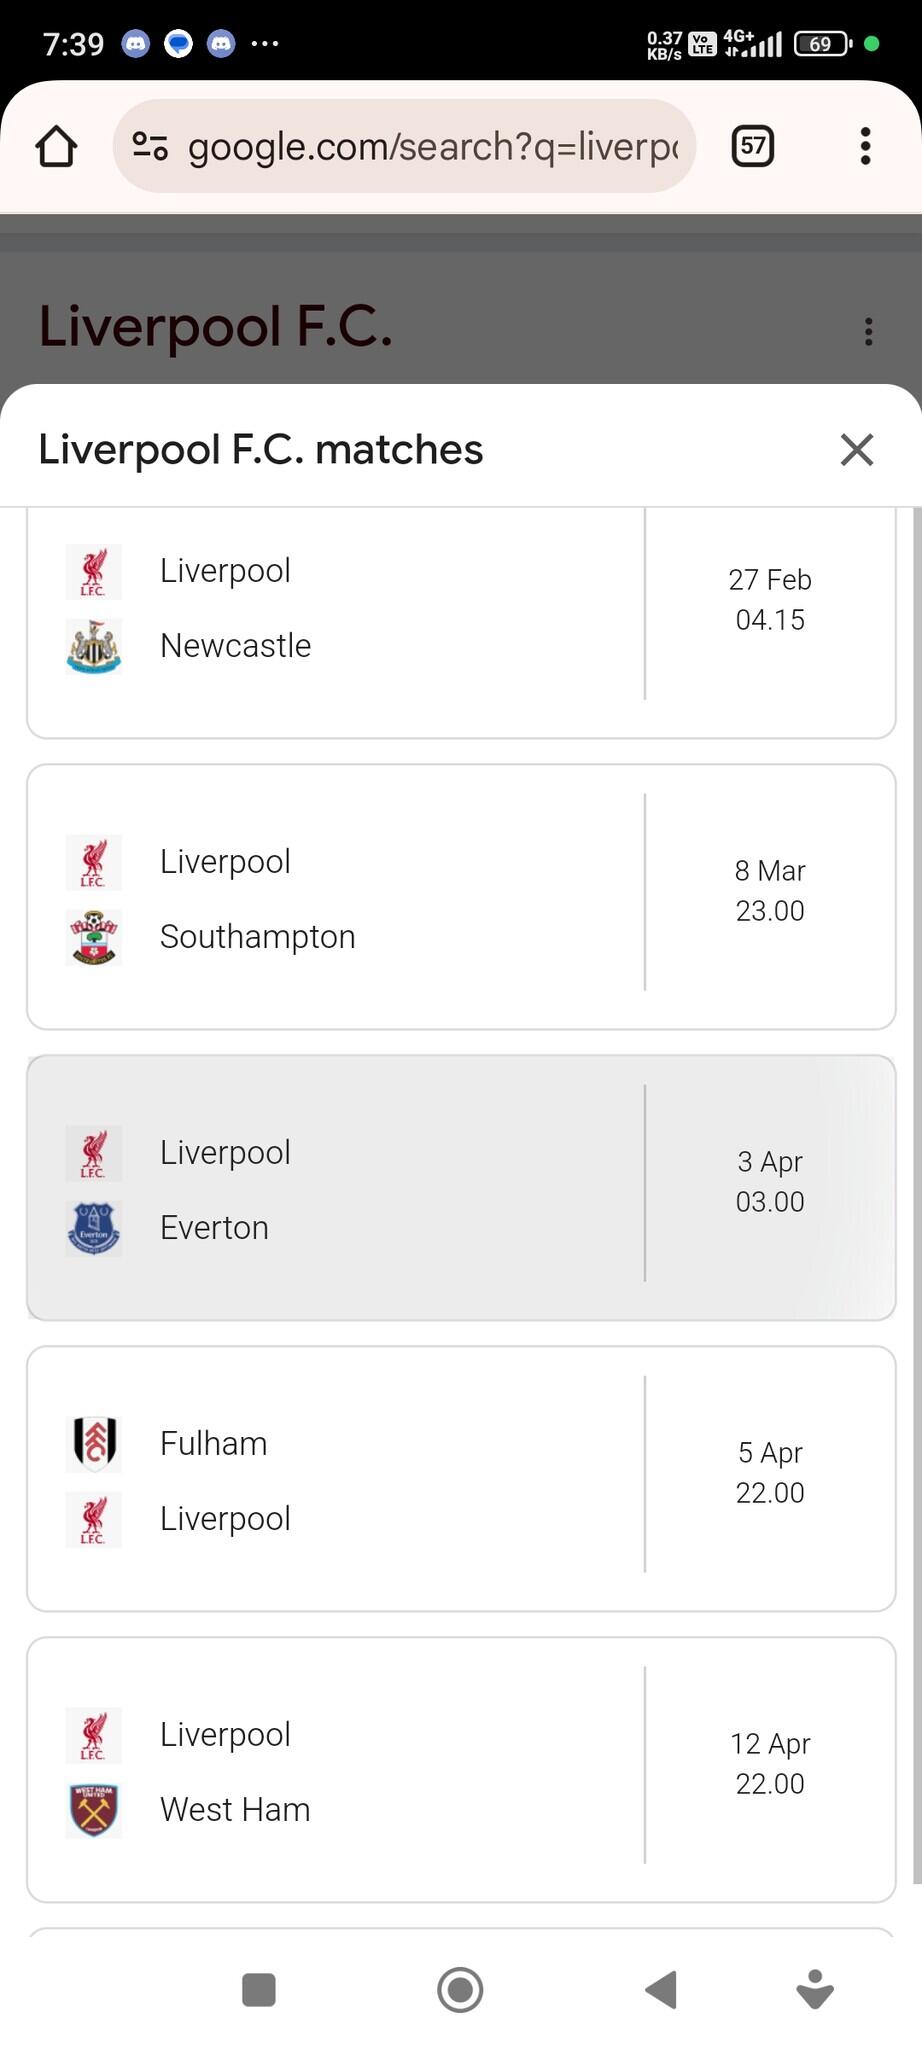The width and height of the screenshot is (922, 2048).
Task: Open tab switcher showing 57 tabs
Action: tap(753, 146)
